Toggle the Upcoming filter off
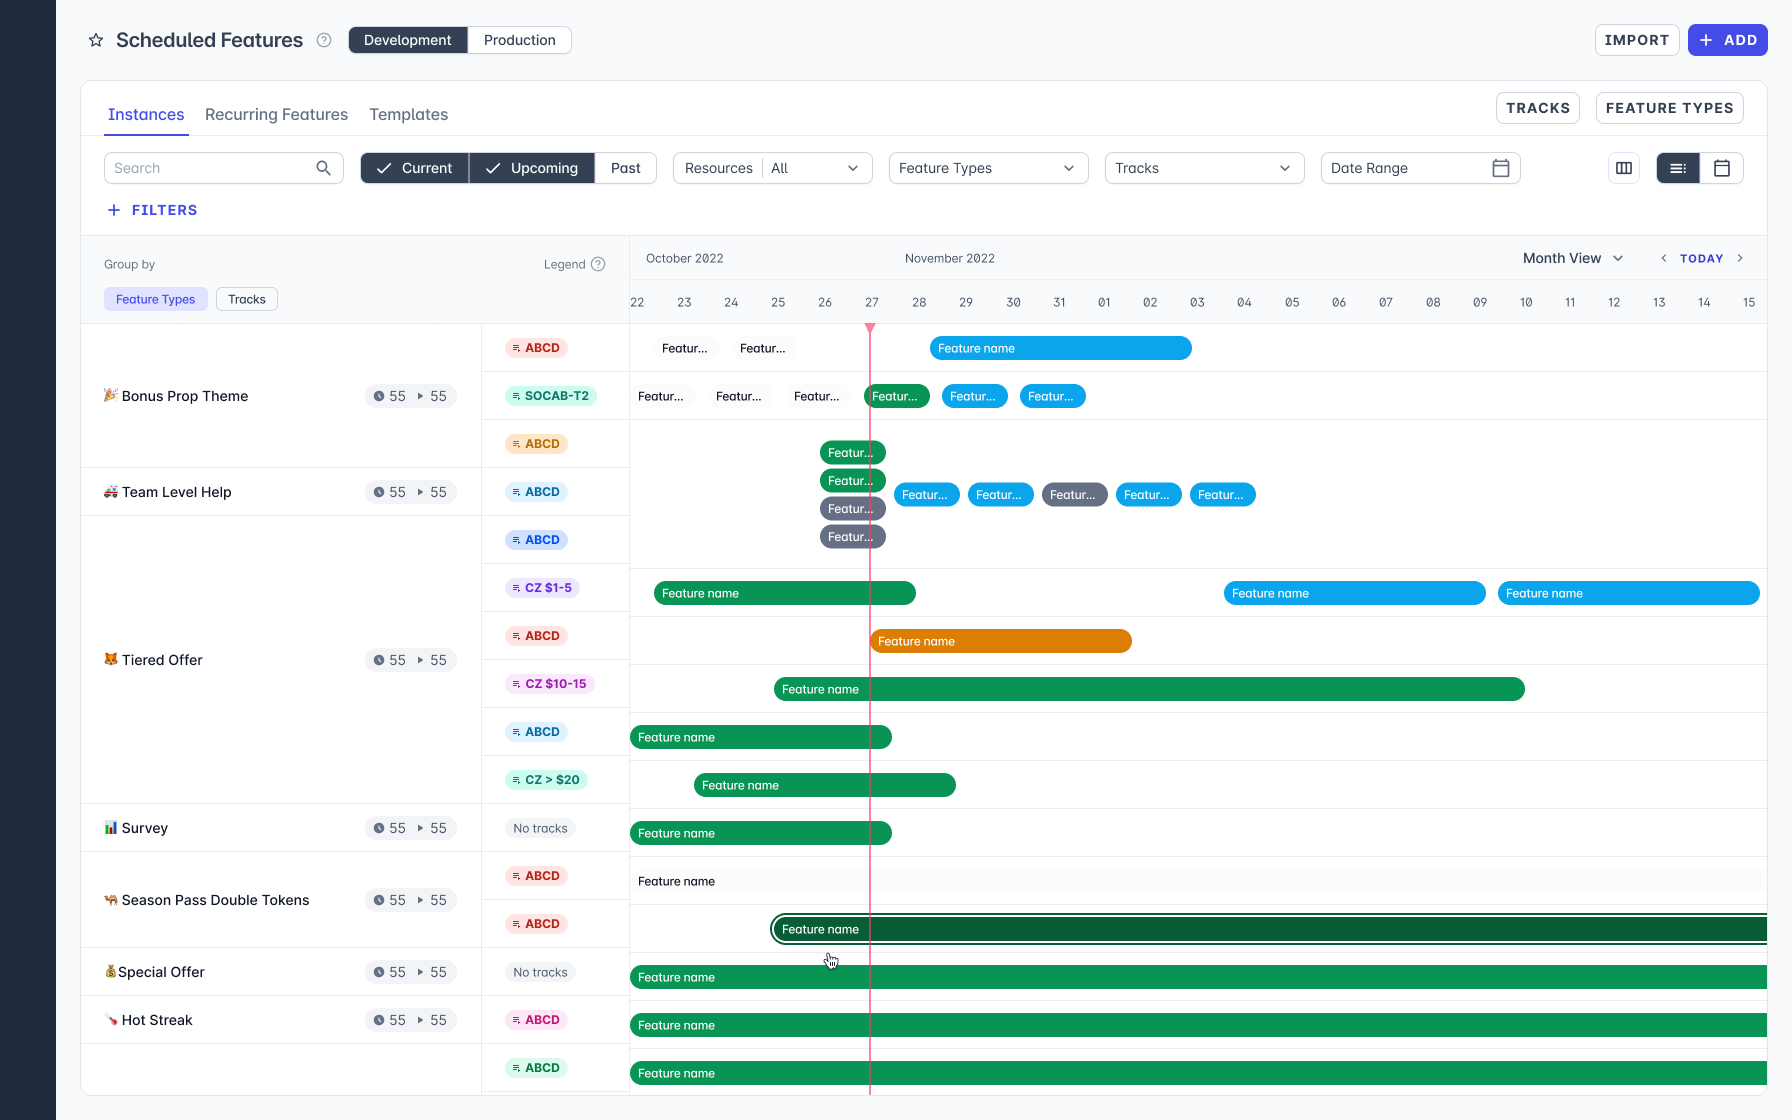 (x=532, y=168)
